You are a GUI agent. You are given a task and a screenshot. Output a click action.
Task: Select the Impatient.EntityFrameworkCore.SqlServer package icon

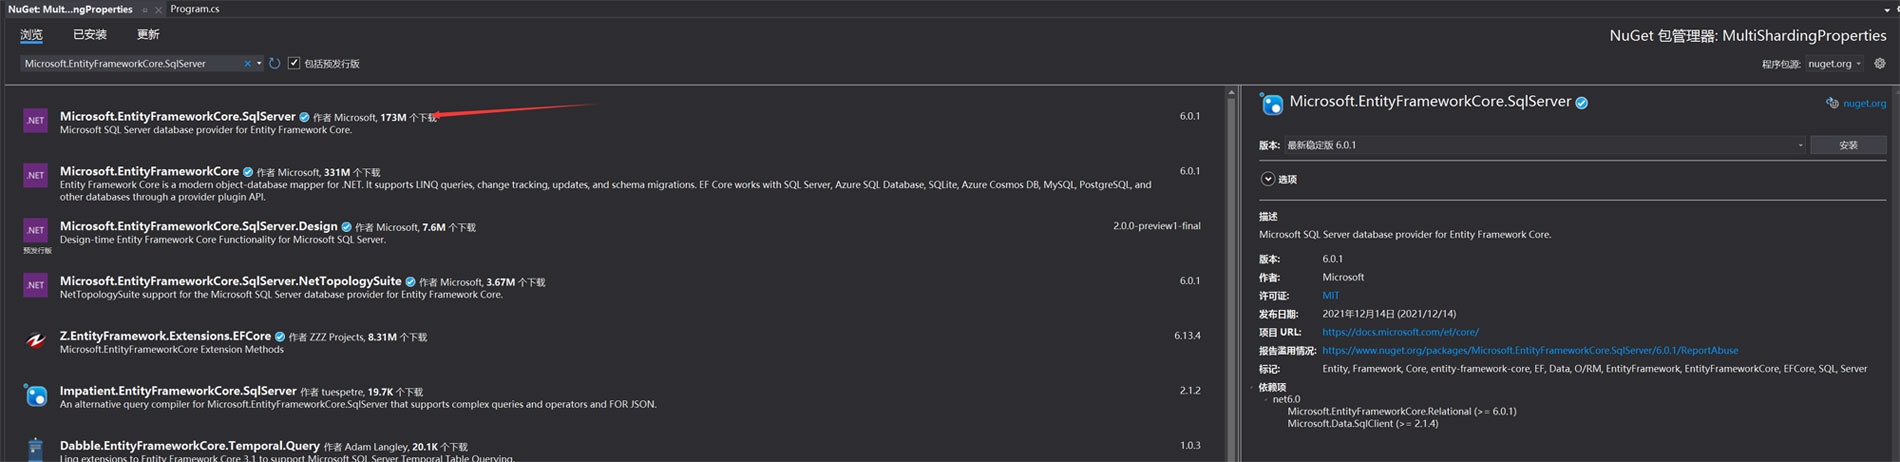pyautogui.click(x=35, y=395)
